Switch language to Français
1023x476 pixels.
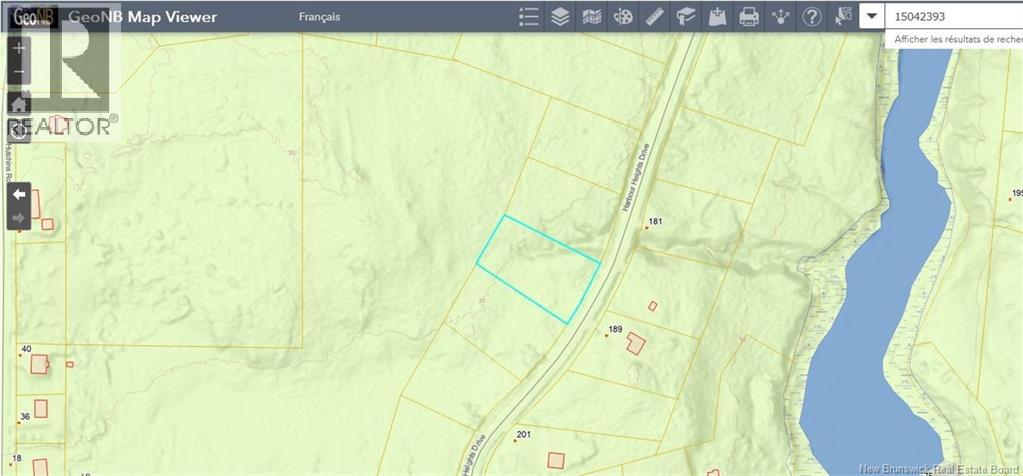pos(319,17)
